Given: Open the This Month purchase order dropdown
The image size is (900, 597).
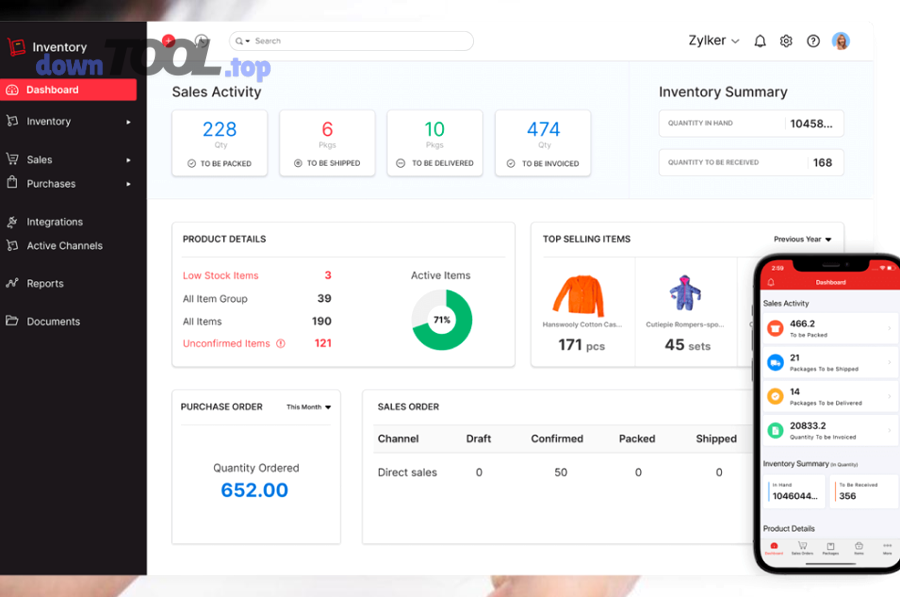Looking at the screenshot, I should 309,407.
